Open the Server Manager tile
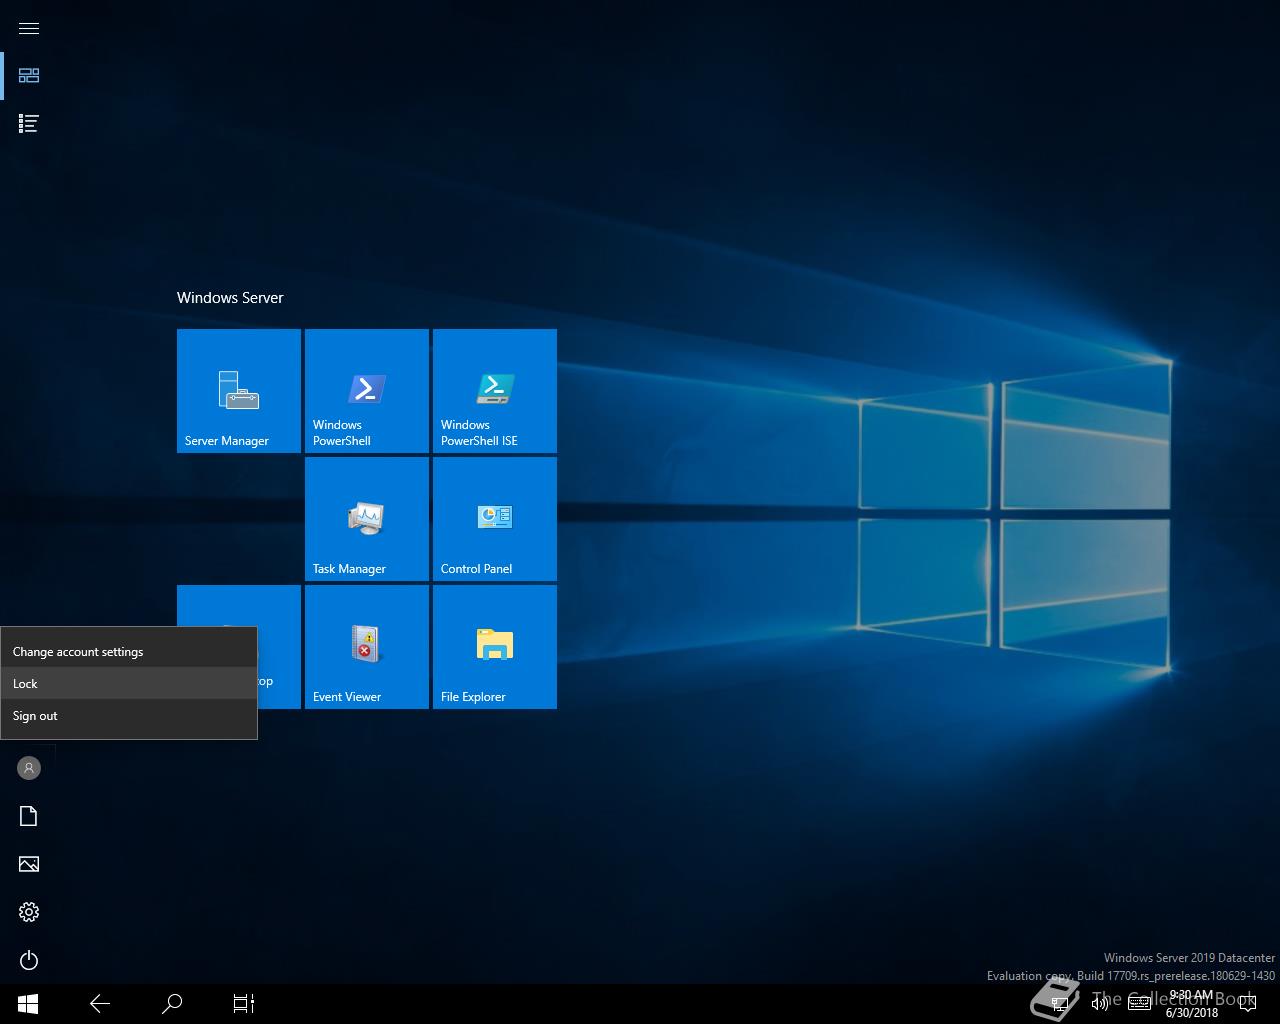Image resolution: width=1280 pixels, height=1024 pixels. (x=239, y=391)
